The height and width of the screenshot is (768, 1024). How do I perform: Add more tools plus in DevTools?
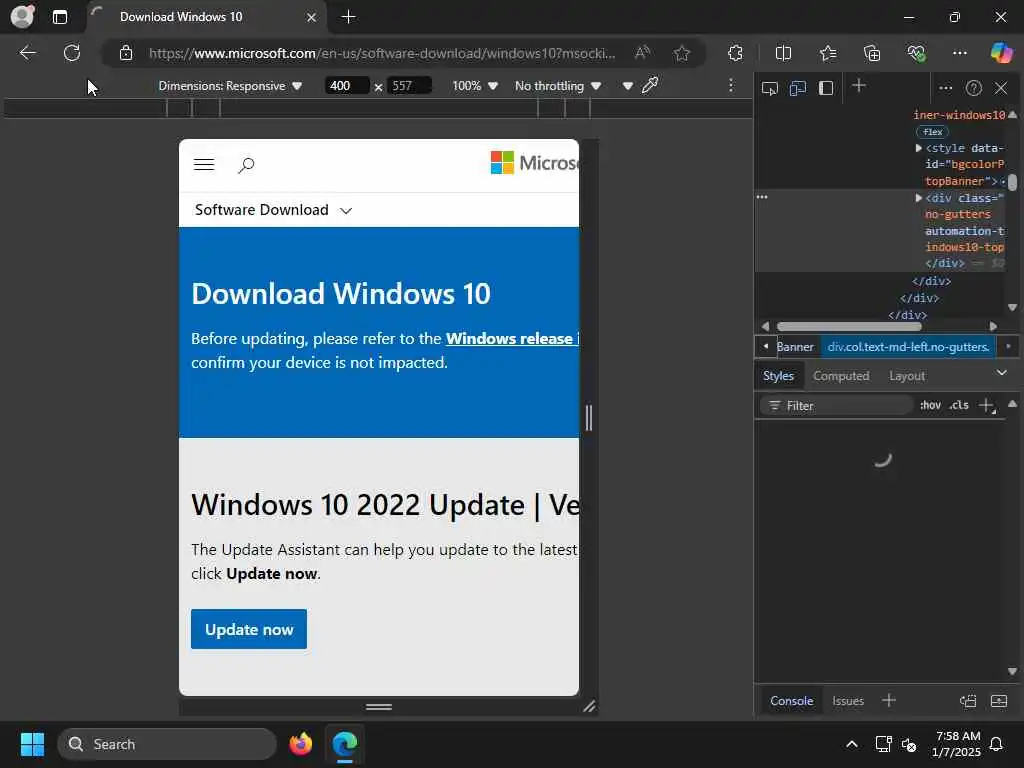click(859, 86)
